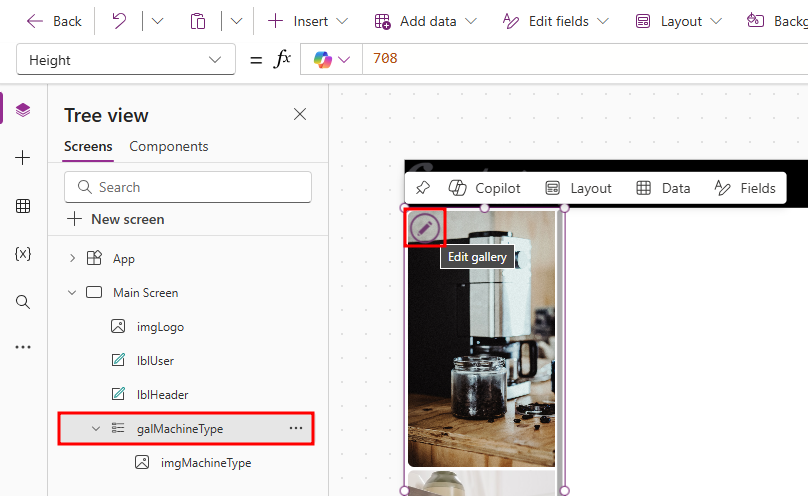Click Fields on the floating toolbar

pos(745,188)
